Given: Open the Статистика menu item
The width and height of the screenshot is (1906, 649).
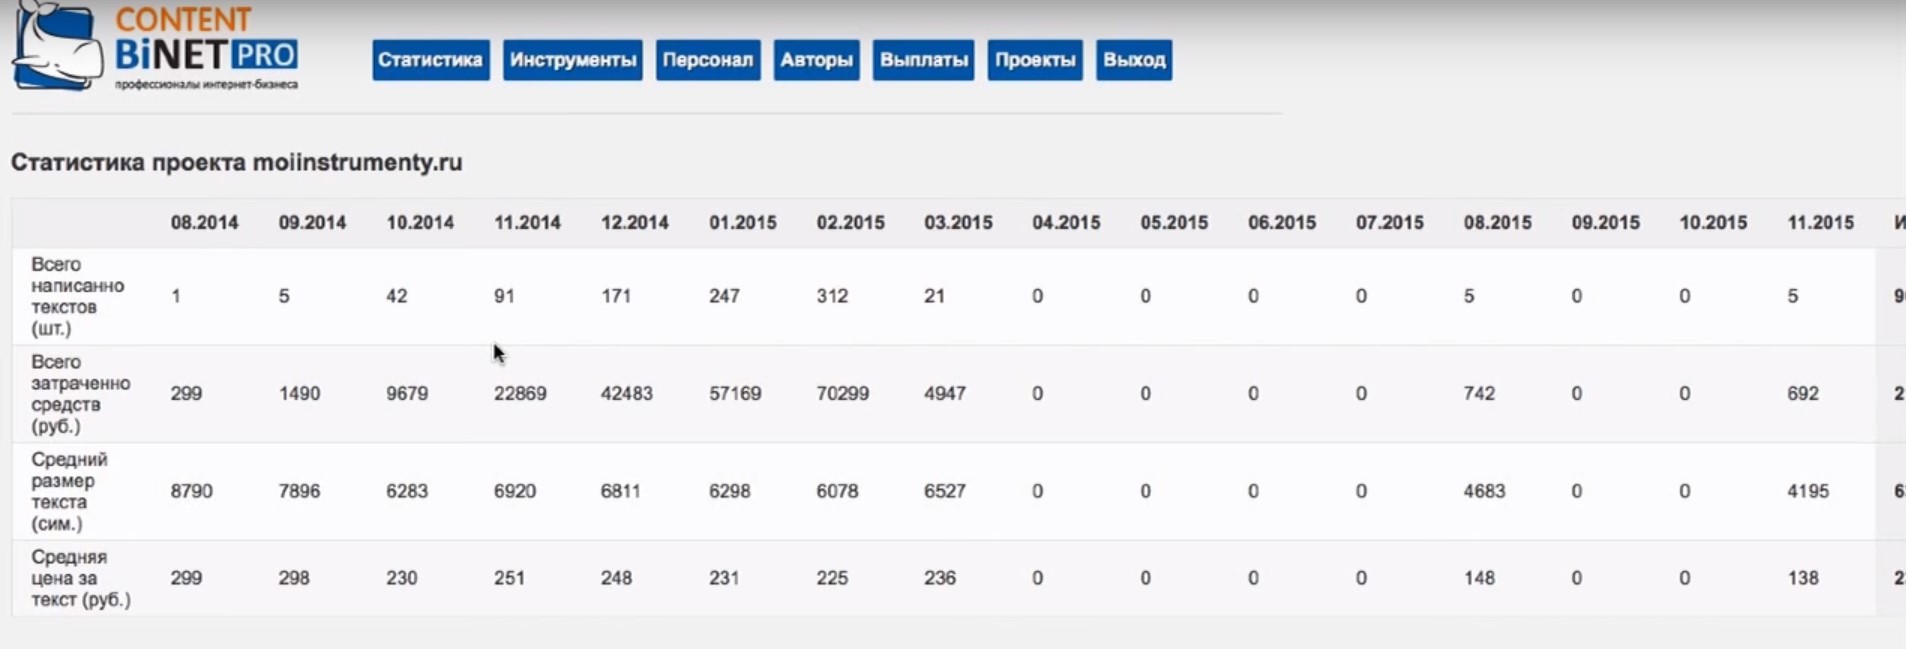Looking at the screenshot, I should pos(431,60).
